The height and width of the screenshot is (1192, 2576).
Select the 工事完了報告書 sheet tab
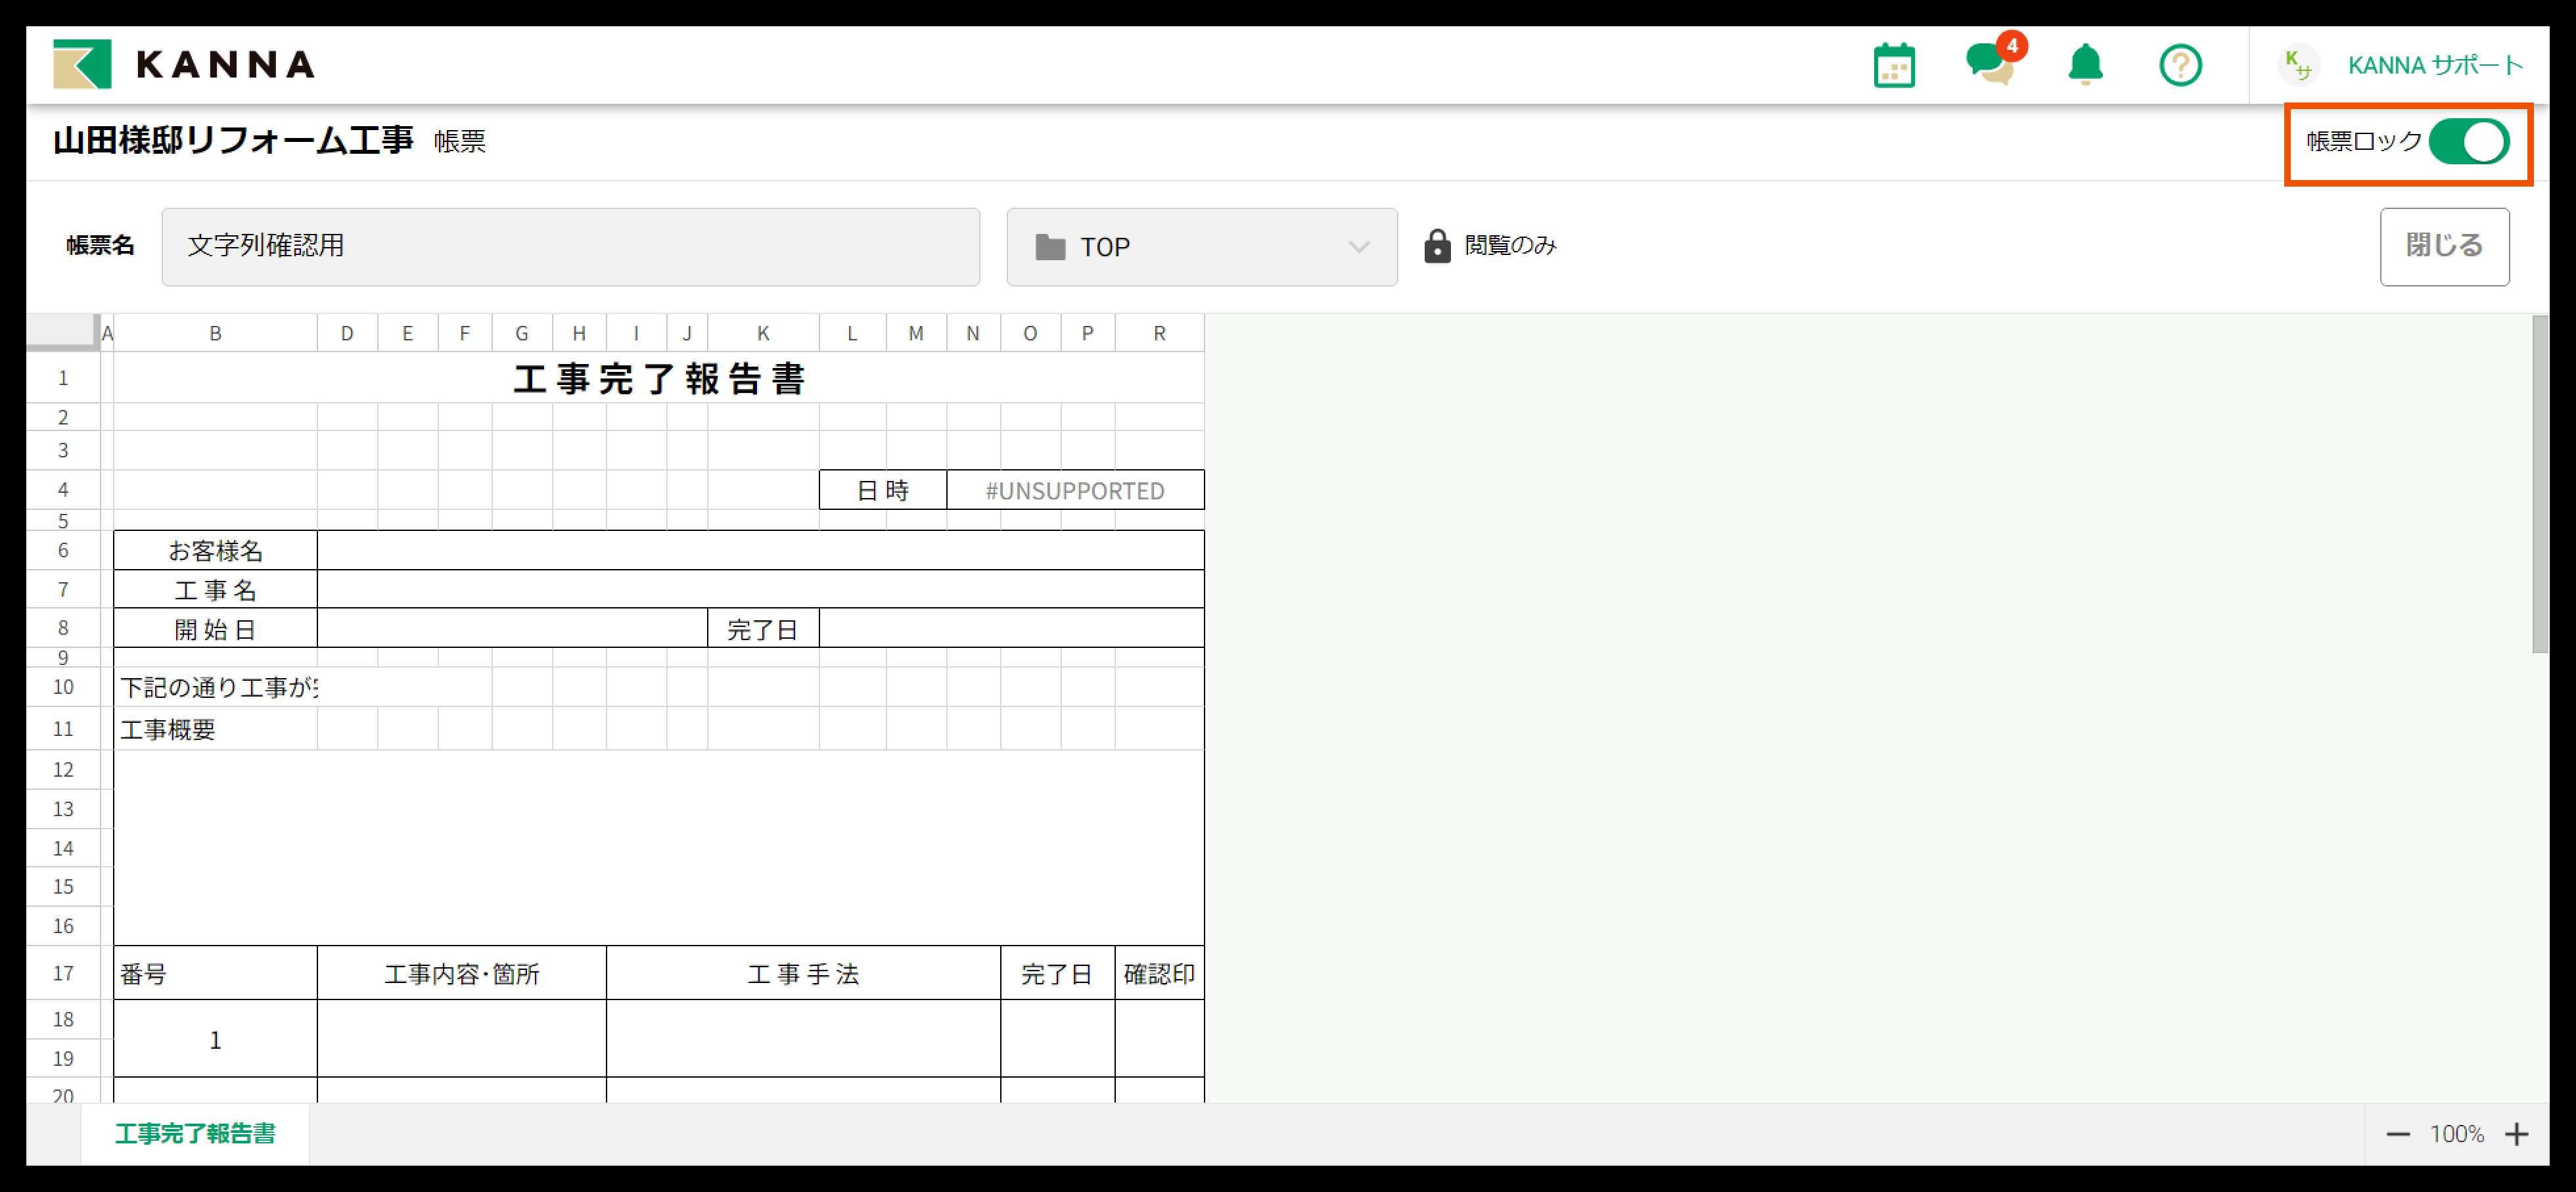[195, 1133]
